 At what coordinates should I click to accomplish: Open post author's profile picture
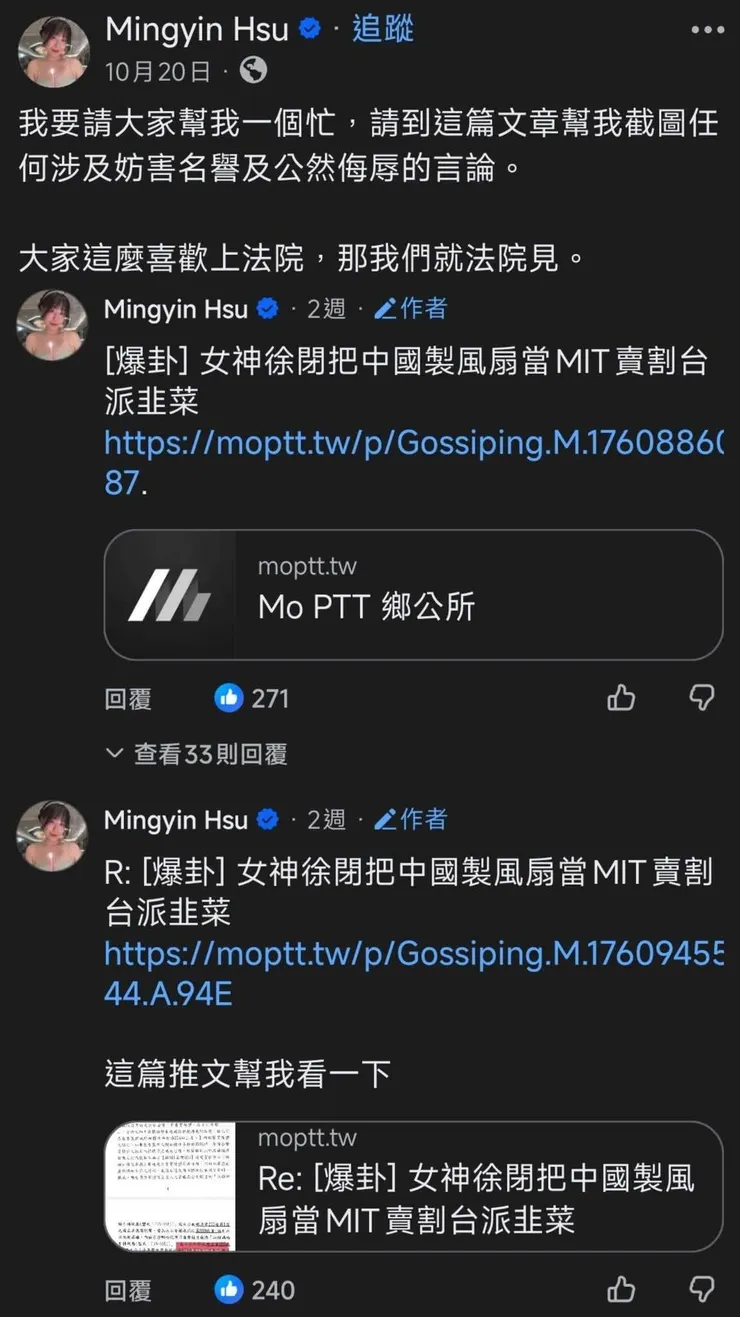pos(53,51)
